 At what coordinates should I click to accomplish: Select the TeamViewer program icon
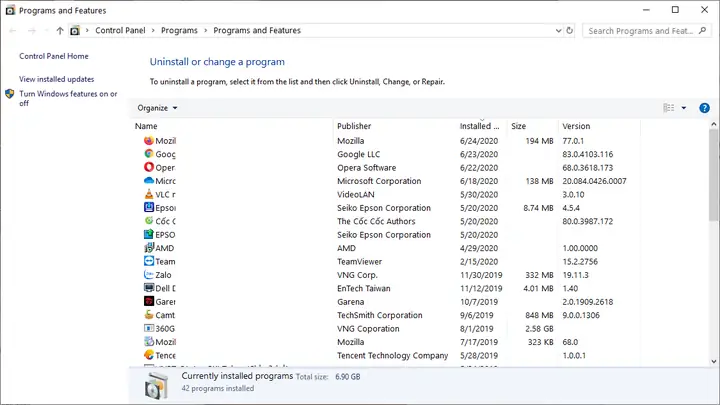click(x=149, y=261)
